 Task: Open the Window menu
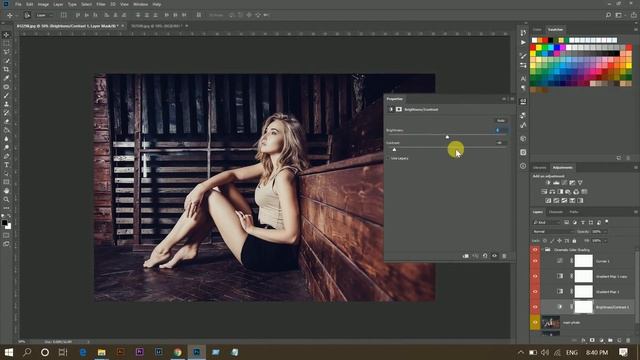tap(140, 4)
